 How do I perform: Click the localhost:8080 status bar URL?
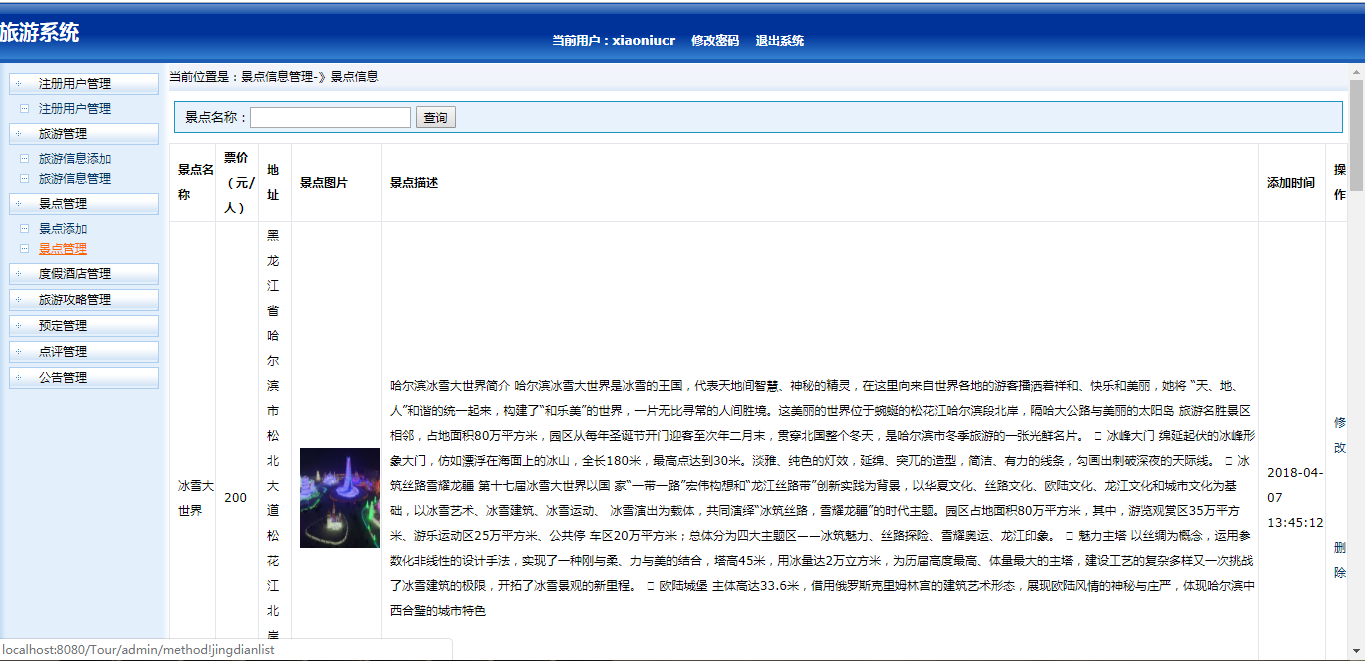(x=139, y=650)
